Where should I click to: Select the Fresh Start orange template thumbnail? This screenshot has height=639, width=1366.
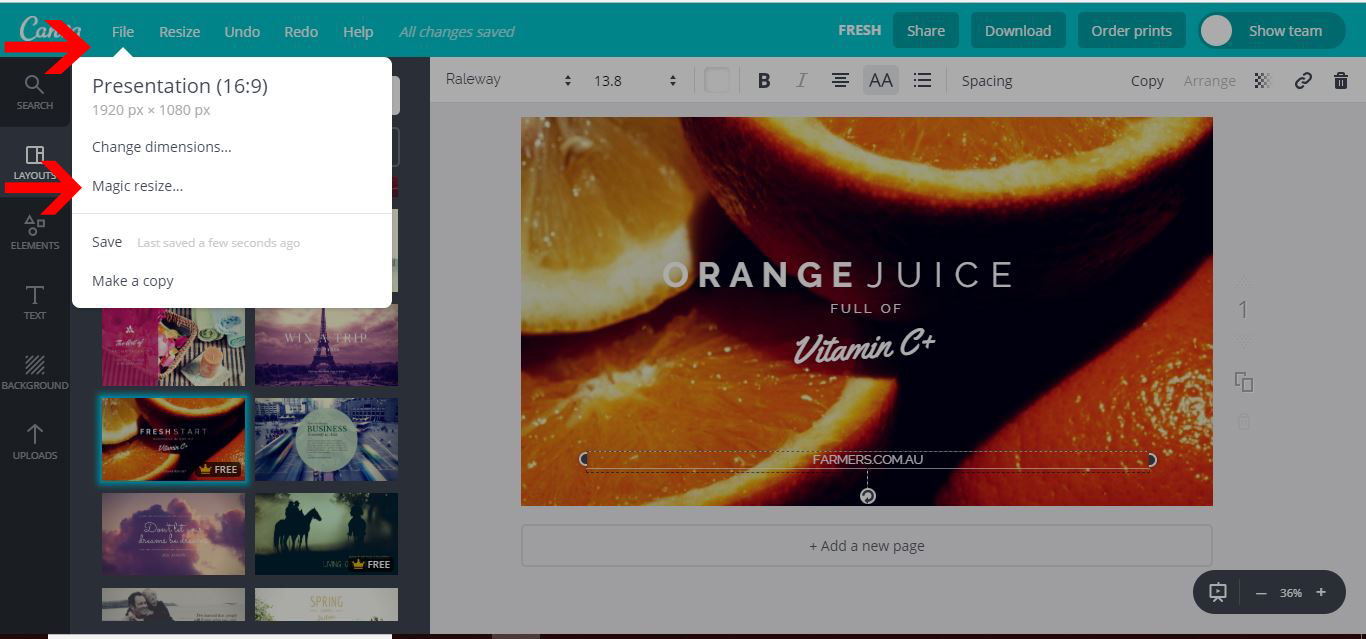[x=172, y=439]
